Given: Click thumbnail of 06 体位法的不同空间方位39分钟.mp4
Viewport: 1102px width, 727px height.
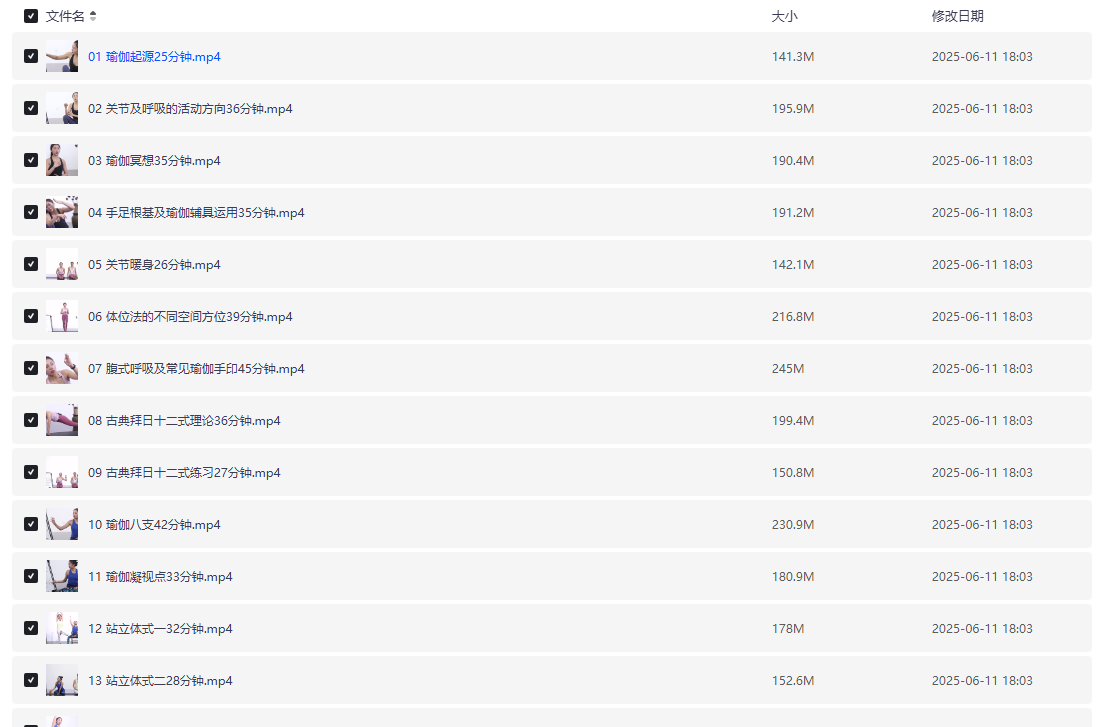Looking at the screenshot, I should 62,316.
